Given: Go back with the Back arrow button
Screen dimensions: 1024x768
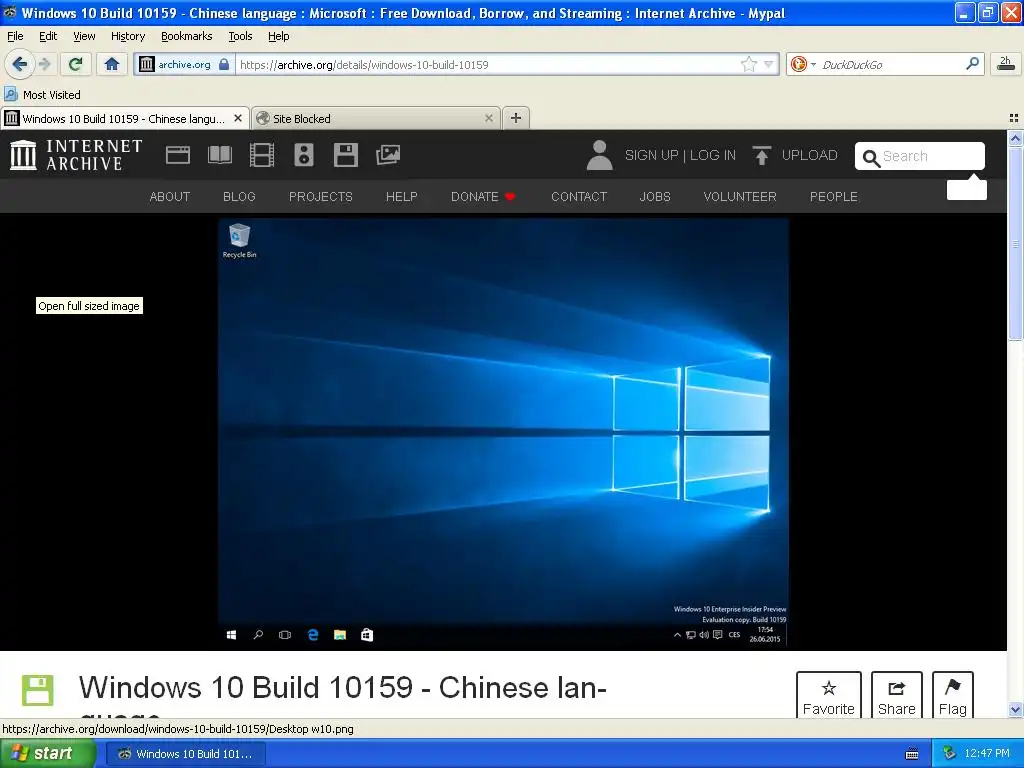Looking at the screenshot, I should (x=19, y=64).
